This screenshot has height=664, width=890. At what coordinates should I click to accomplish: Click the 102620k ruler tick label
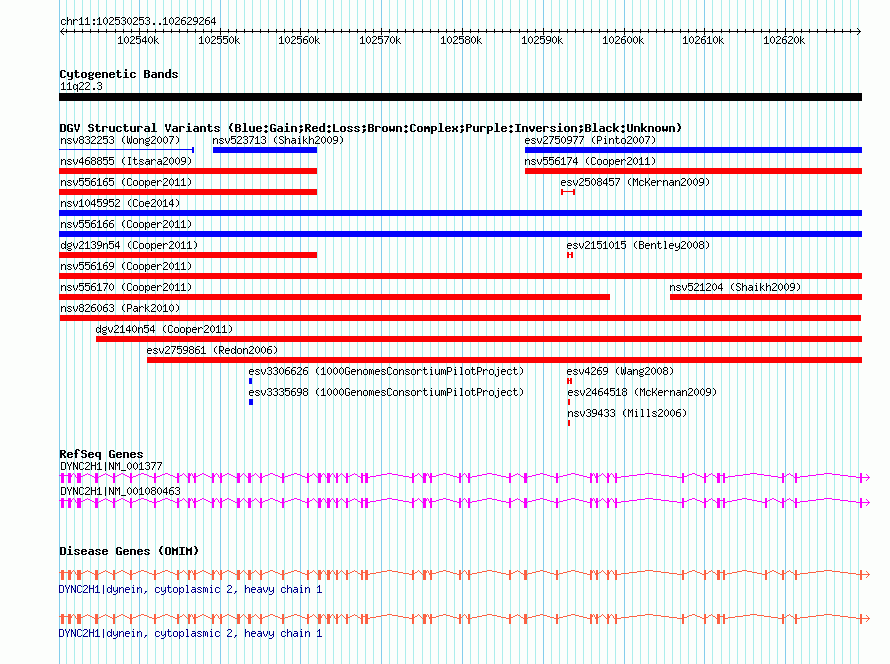784,40
